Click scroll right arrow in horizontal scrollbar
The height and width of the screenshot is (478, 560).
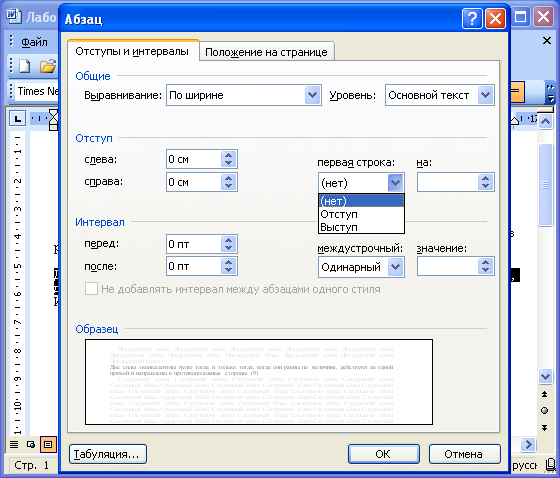pyautogui.click(x=529, y=444)
